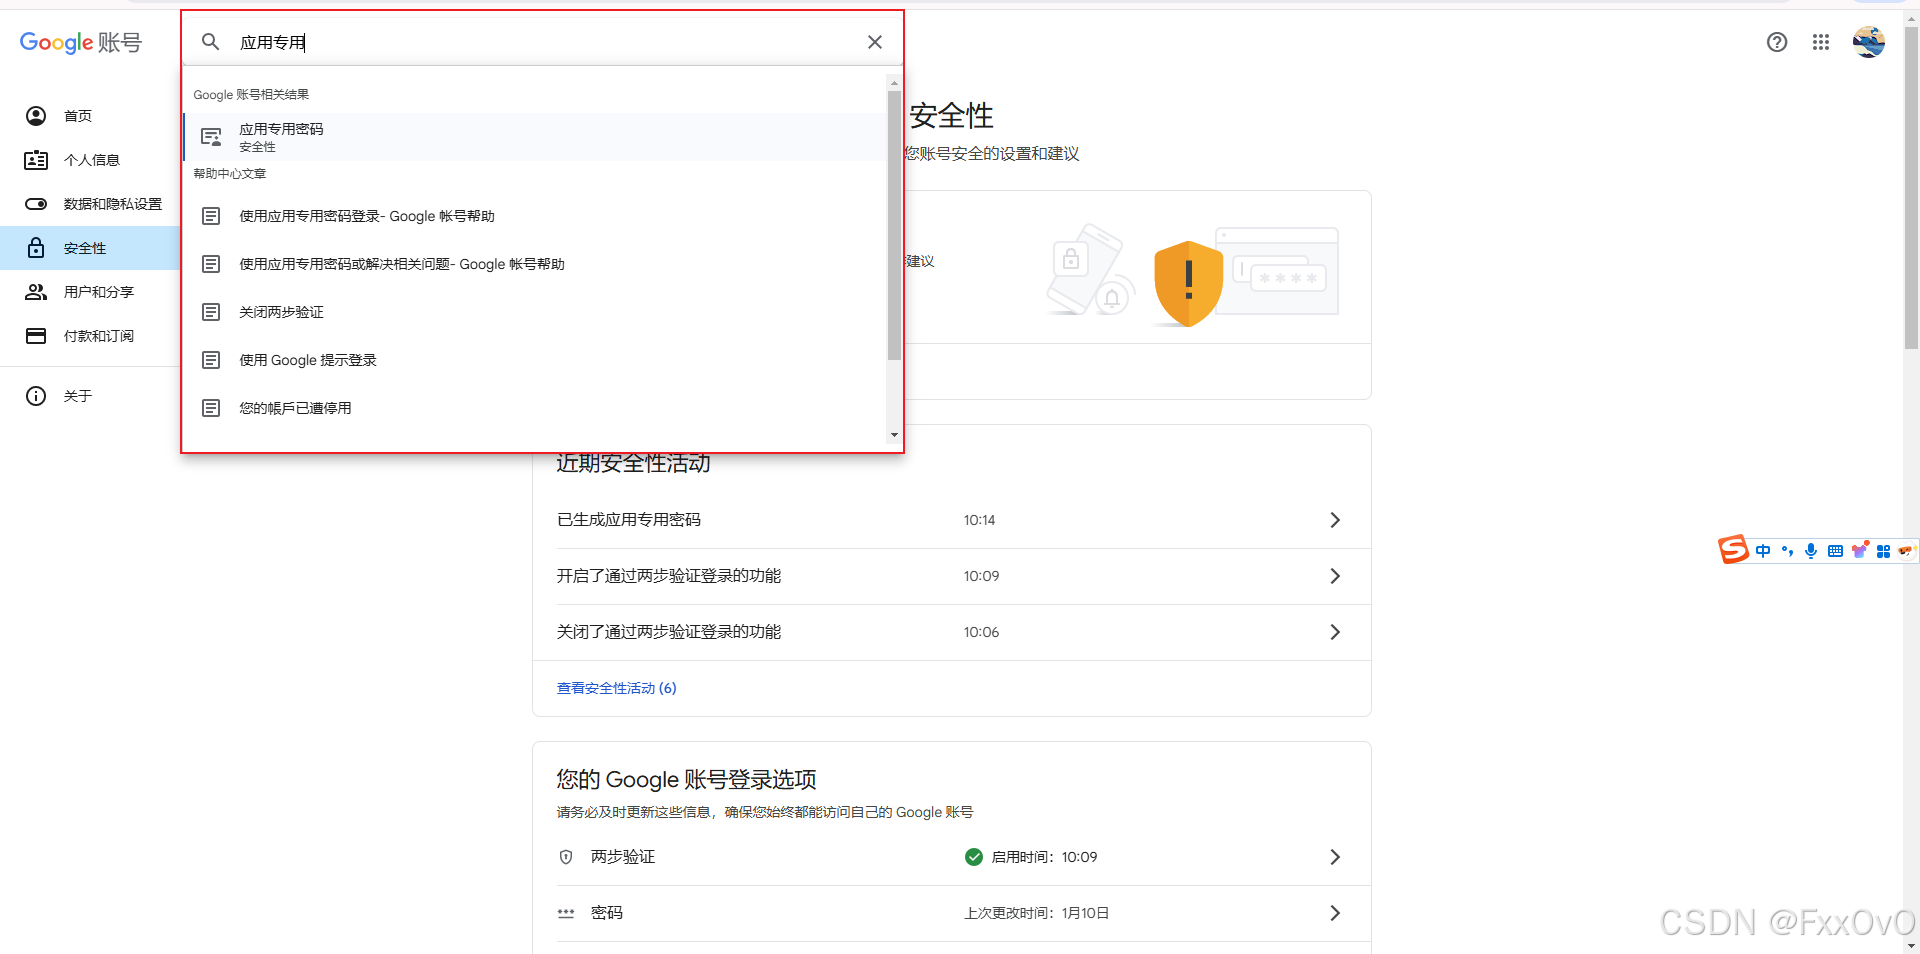Image resolution: width=1920 pixels, height=954 pixels.
Task: Toggle Sogou Chinese/English 中 mode
Action: [1763, 551]
